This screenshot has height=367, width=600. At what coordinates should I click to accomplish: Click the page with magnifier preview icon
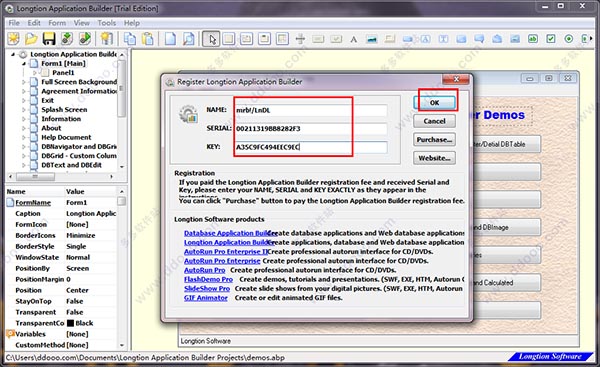[x=188, y=39]
